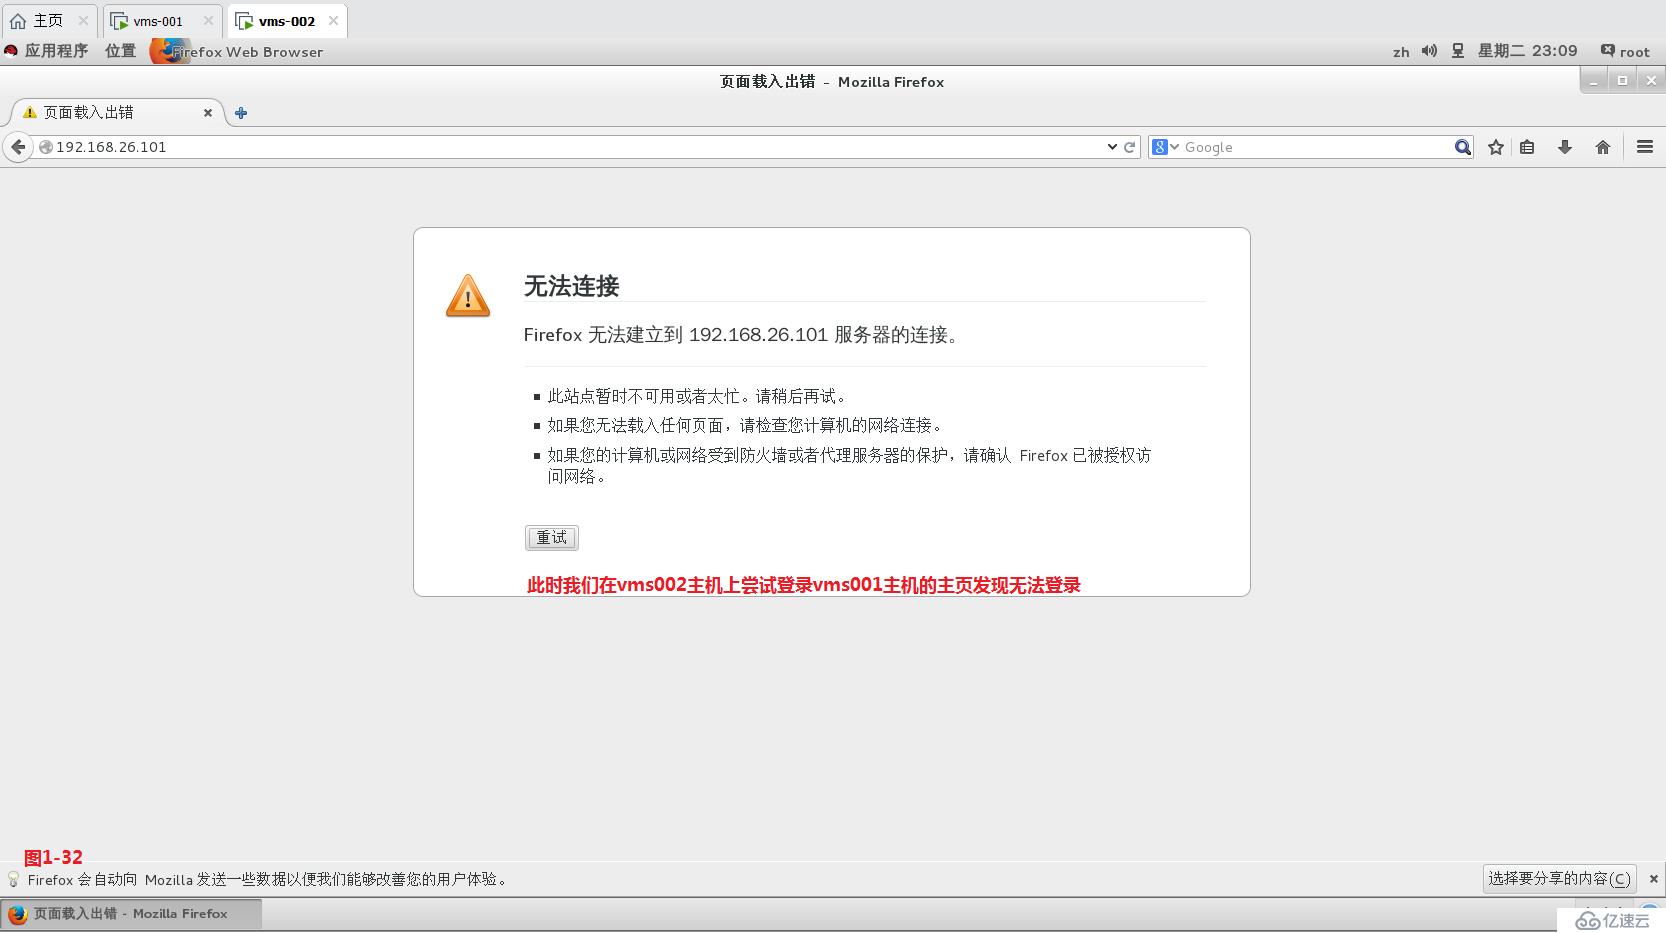Click the 无法连接 heading text
This screenshot has width=1666, height=933.
pos(571,286)
